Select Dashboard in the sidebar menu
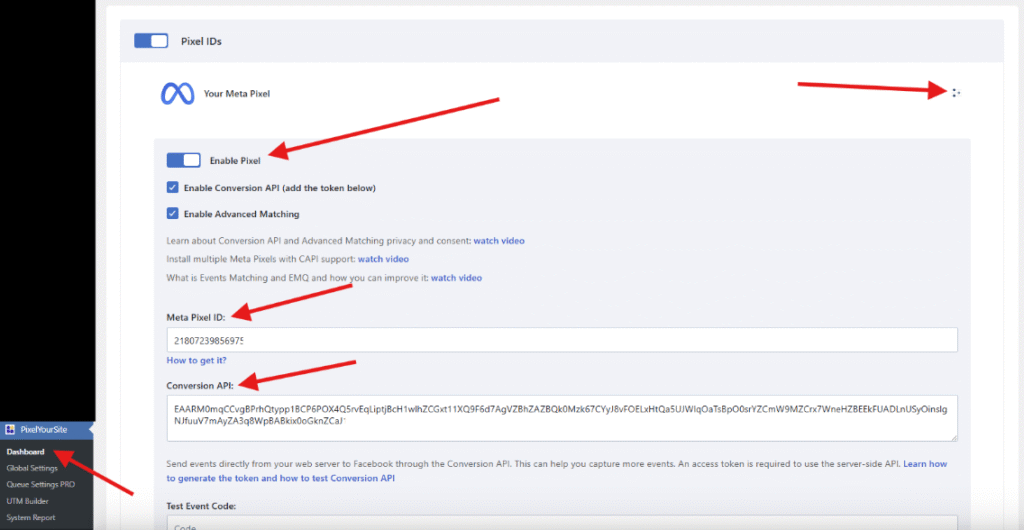 pyautogui.click(x=25, y=452)
